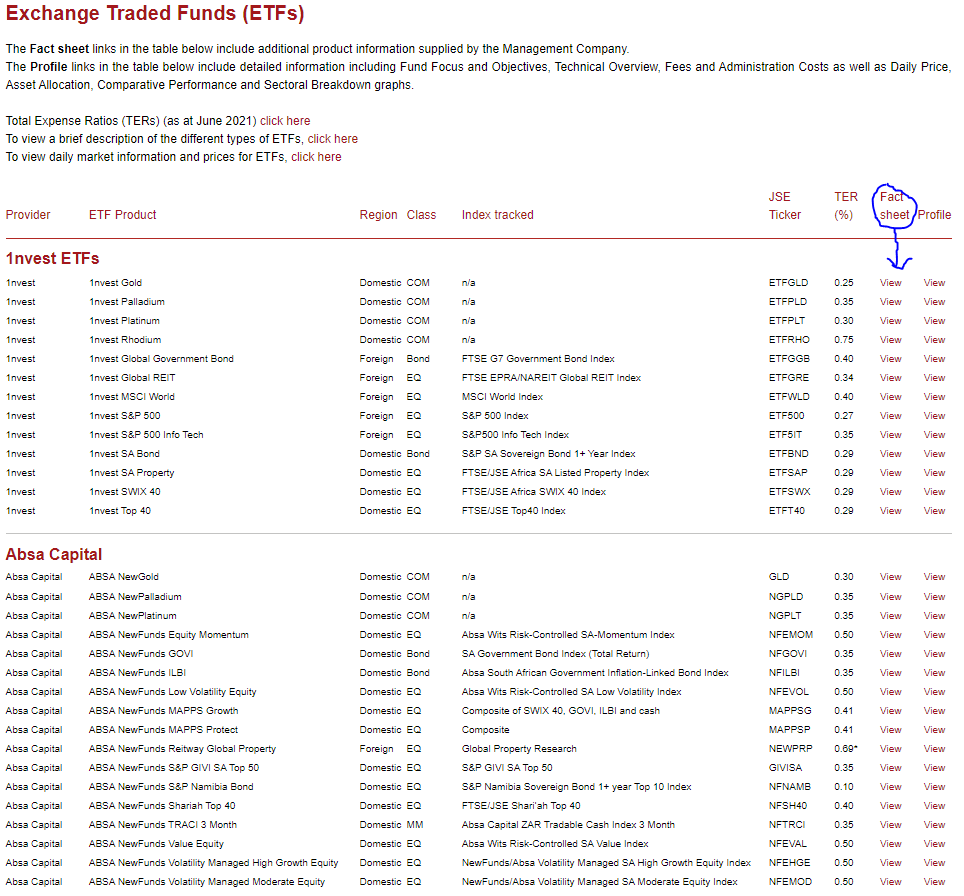Click the TER (%) column header
This screenshot has height=896, width=964.
pyautogui.click(x=846, y=205)
